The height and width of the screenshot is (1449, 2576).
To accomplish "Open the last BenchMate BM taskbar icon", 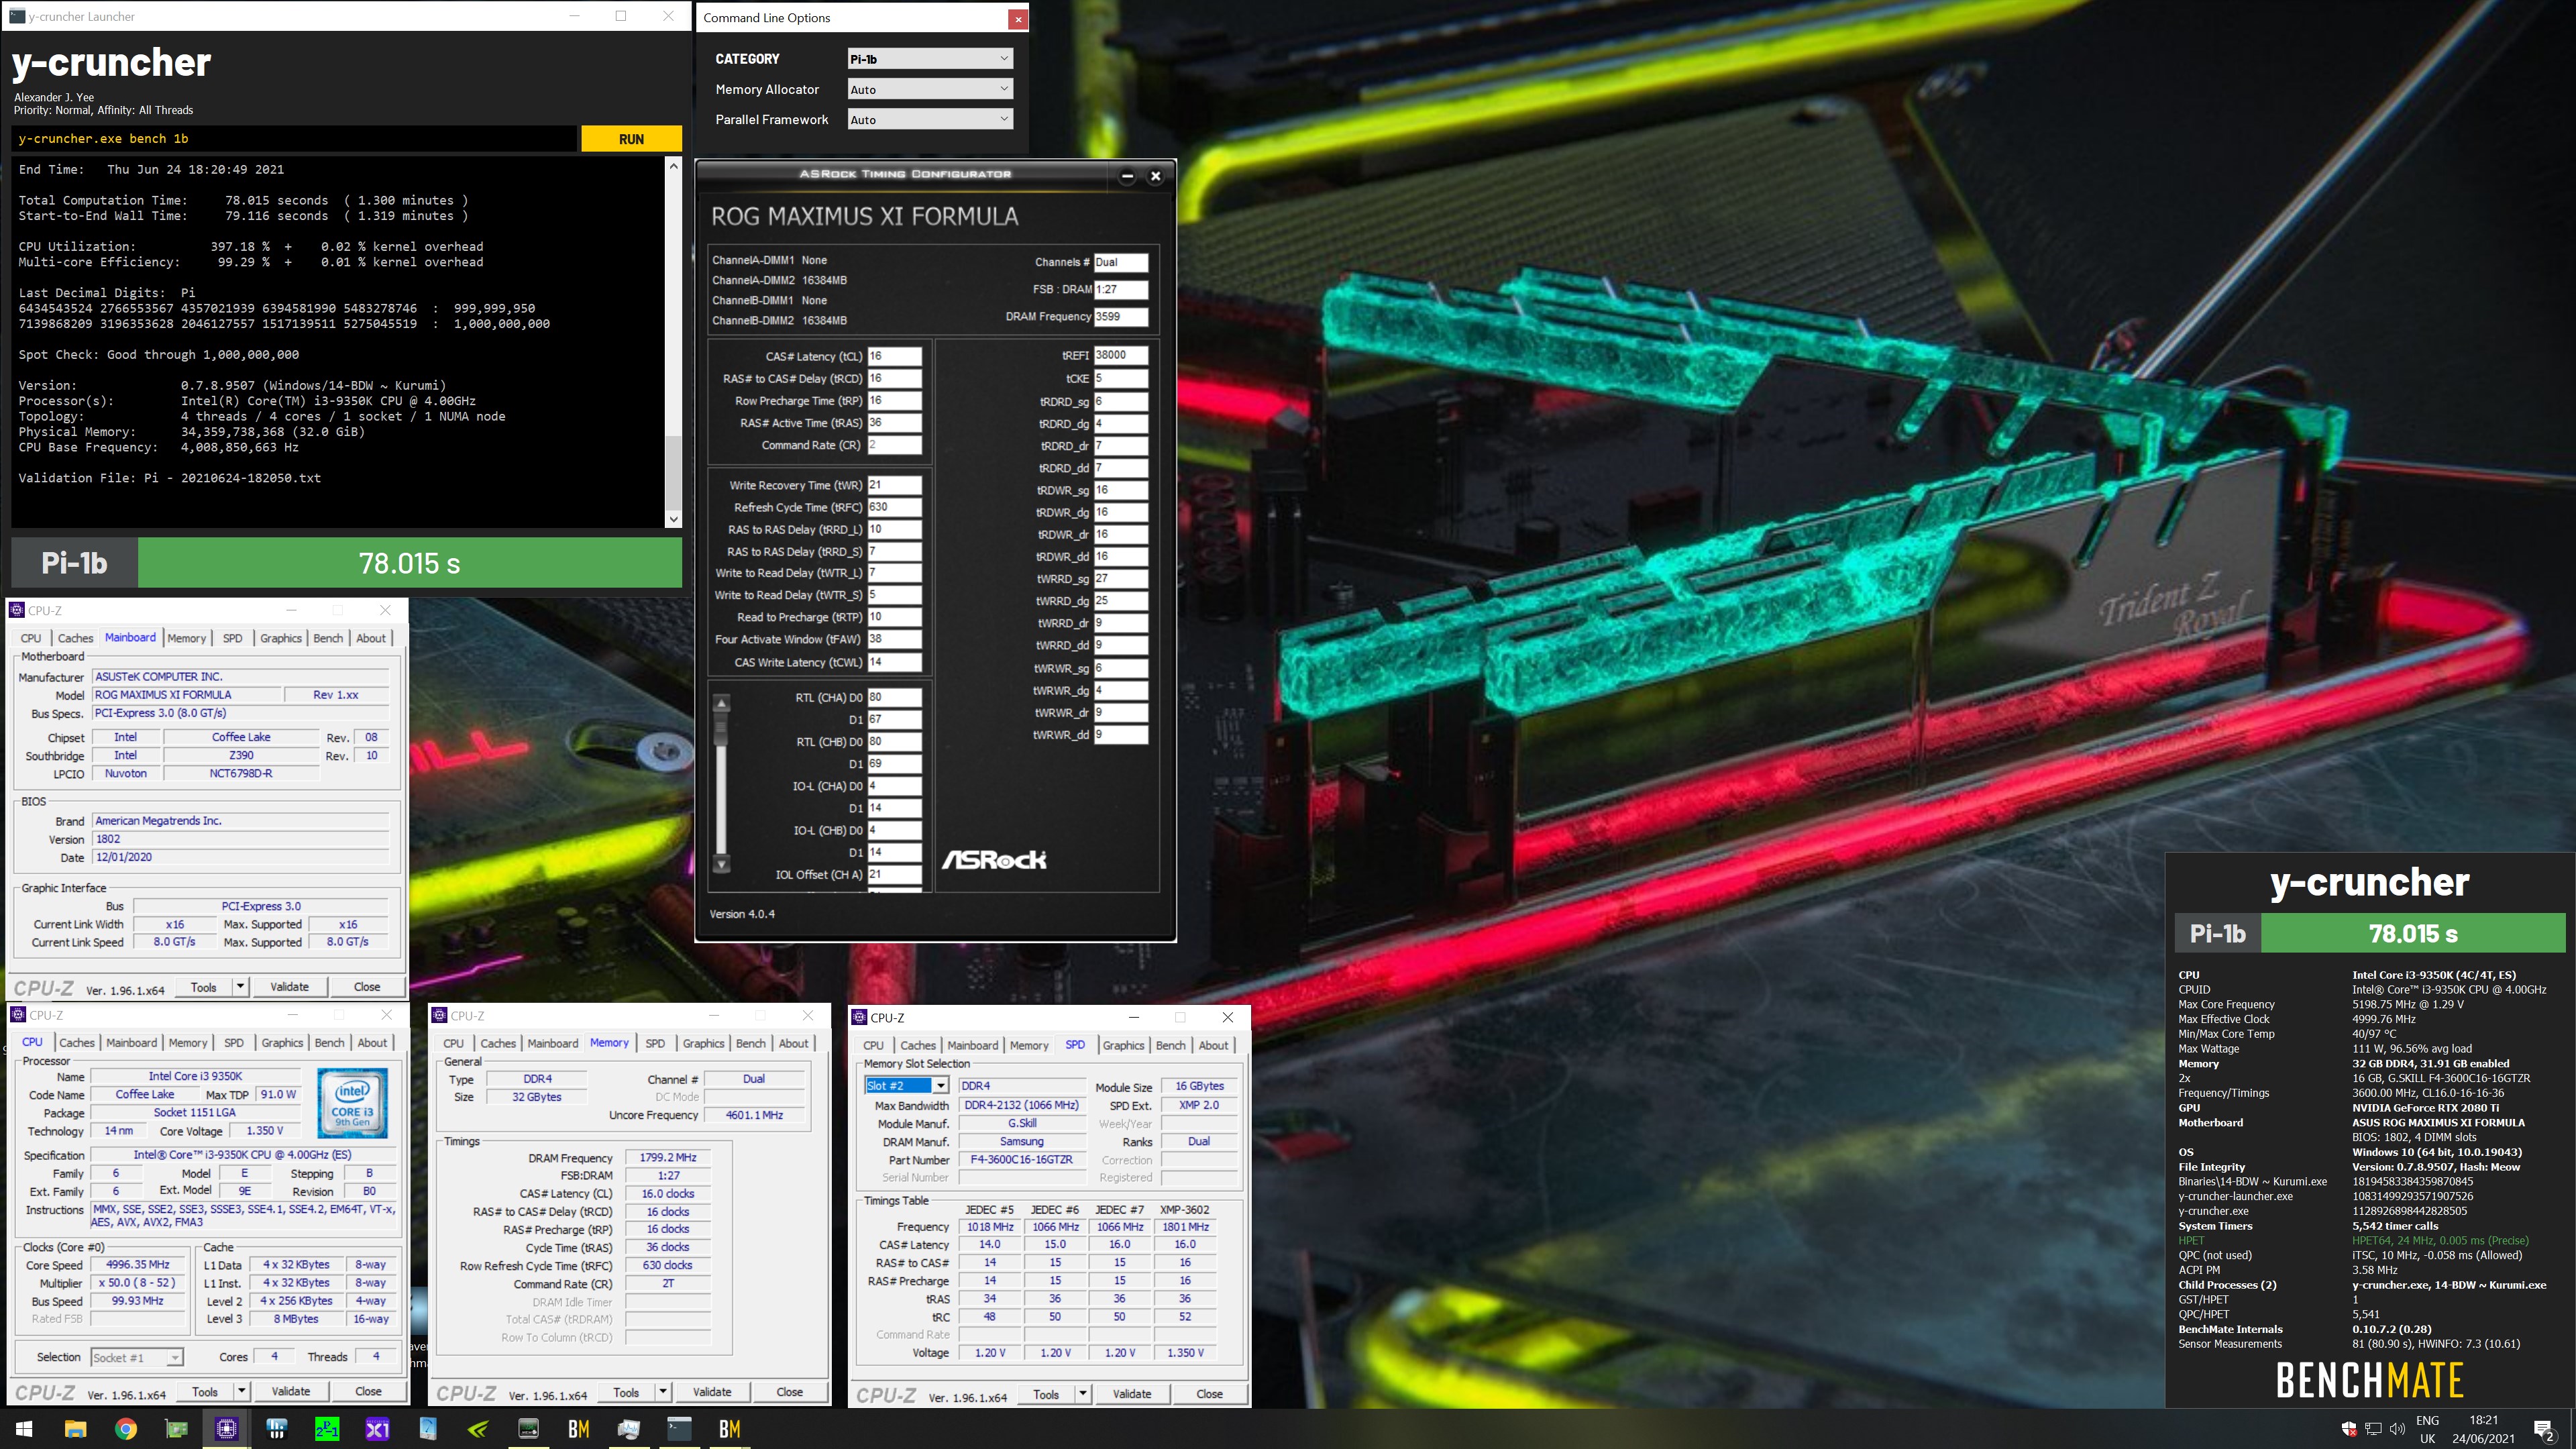I will [x=730, y=1429].
